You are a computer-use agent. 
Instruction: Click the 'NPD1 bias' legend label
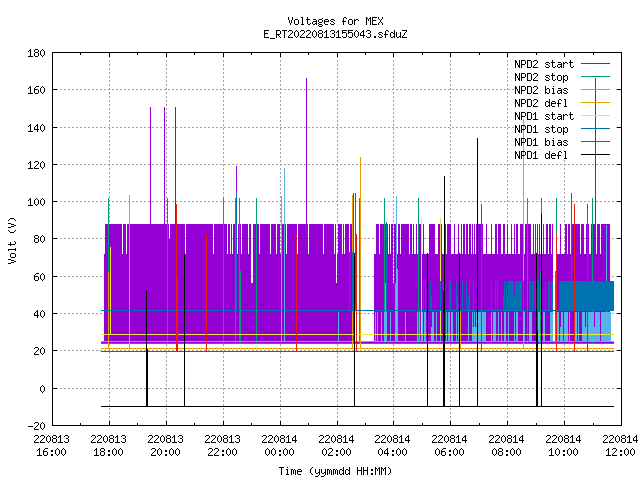[541, 142]
